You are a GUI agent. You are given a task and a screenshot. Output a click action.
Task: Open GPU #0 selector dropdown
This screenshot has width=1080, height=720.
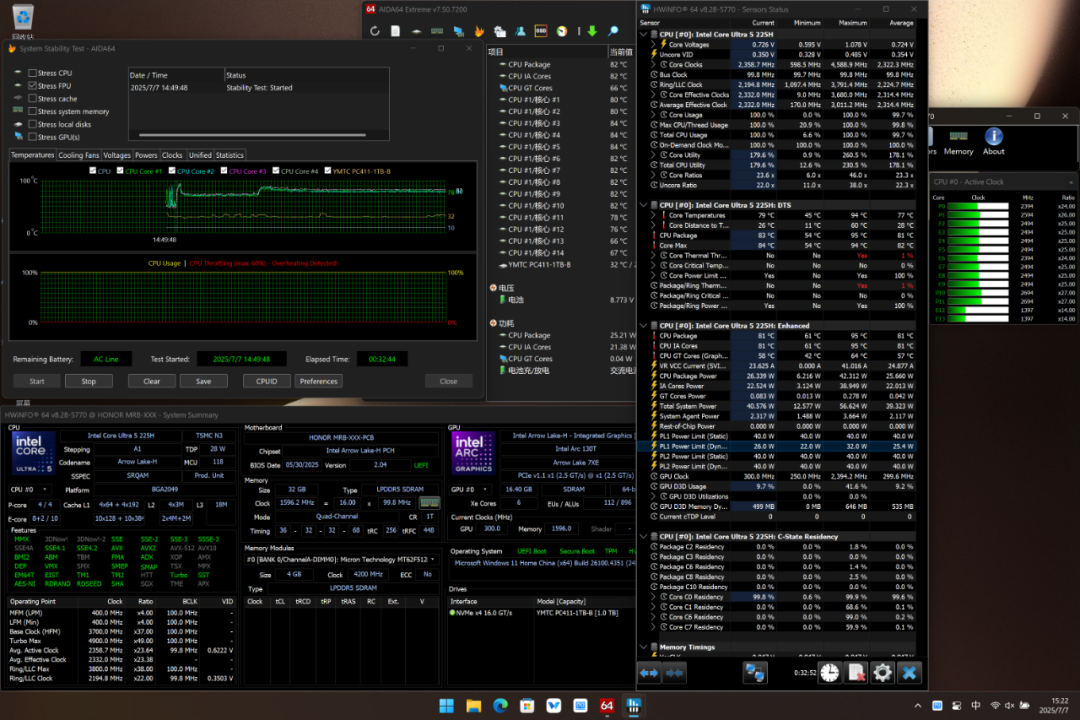tap(468, 489)
